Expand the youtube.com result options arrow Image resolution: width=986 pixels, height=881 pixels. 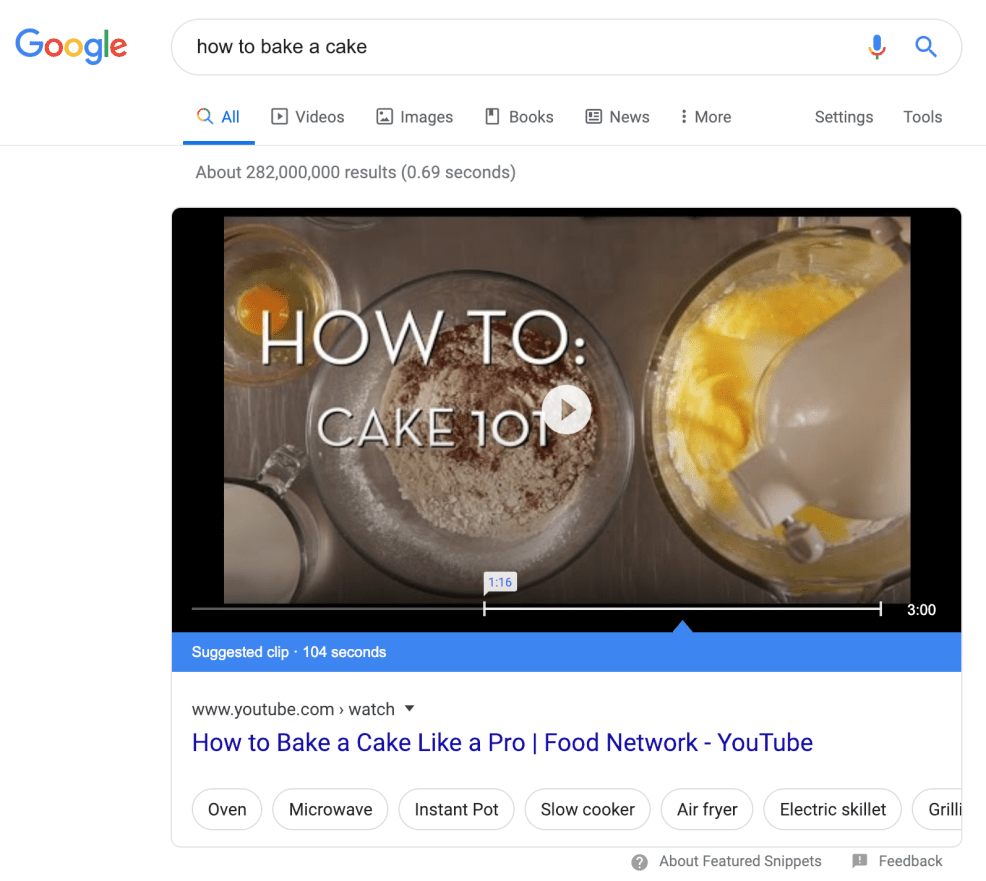(408, 709)
